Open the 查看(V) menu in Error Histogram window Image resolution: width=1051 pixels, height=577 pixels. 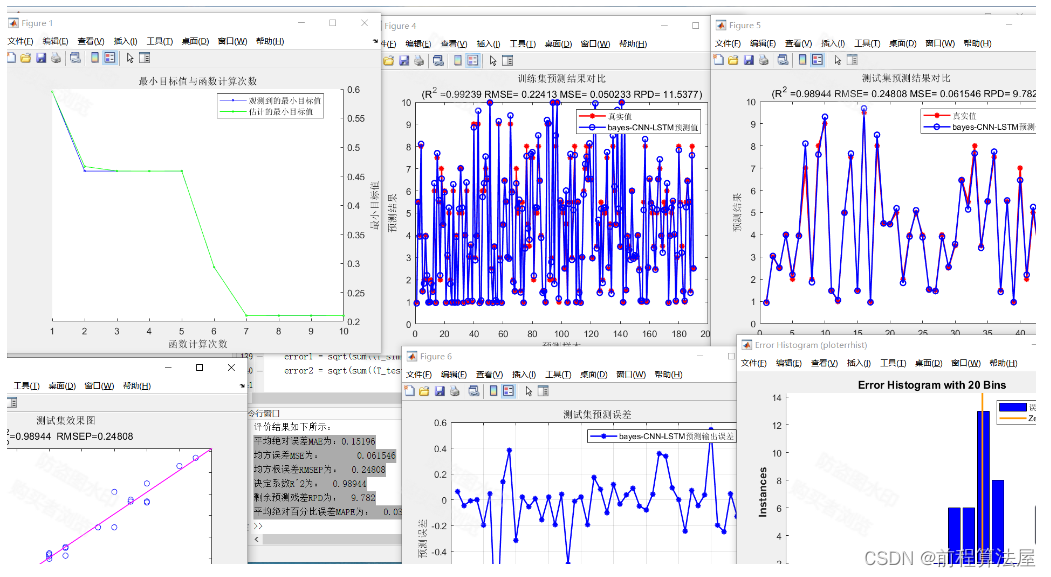824,362
